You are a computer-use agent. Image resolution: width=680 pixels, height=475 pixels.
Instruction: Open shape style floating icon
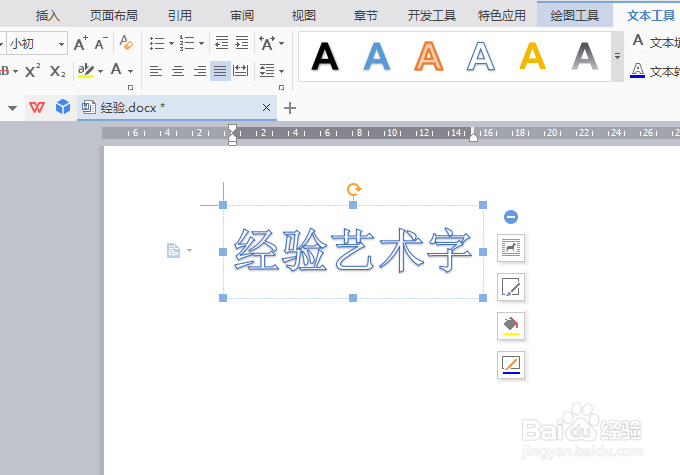[x=511, y=287]
